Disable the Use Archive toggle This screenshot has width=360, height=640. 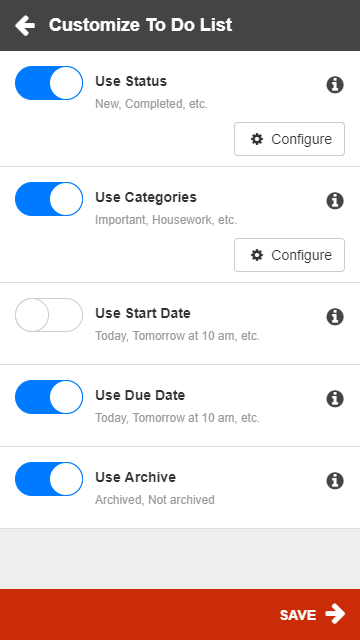49,479
